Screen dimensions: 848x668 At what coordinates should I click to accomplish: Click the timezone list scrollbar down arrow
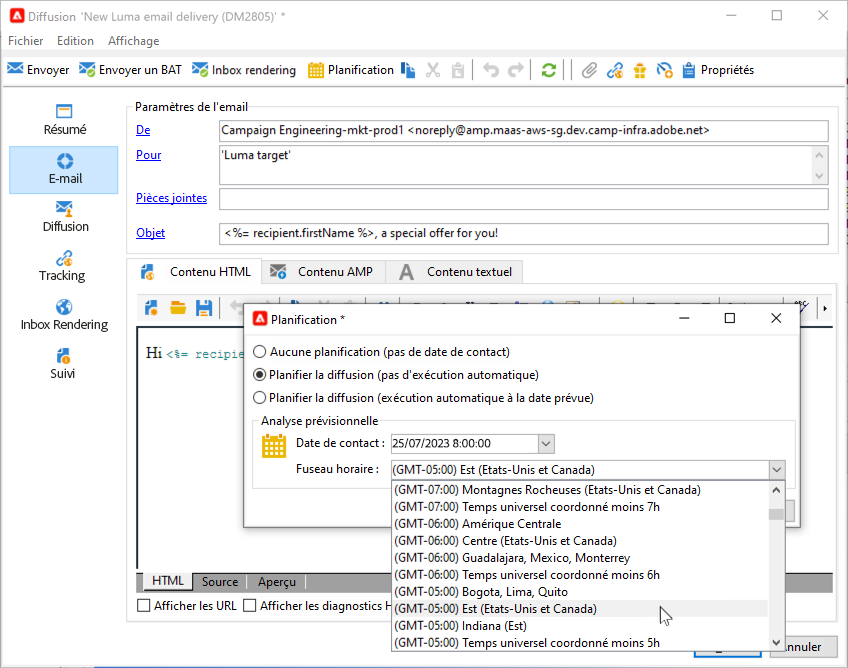[776, 643]
